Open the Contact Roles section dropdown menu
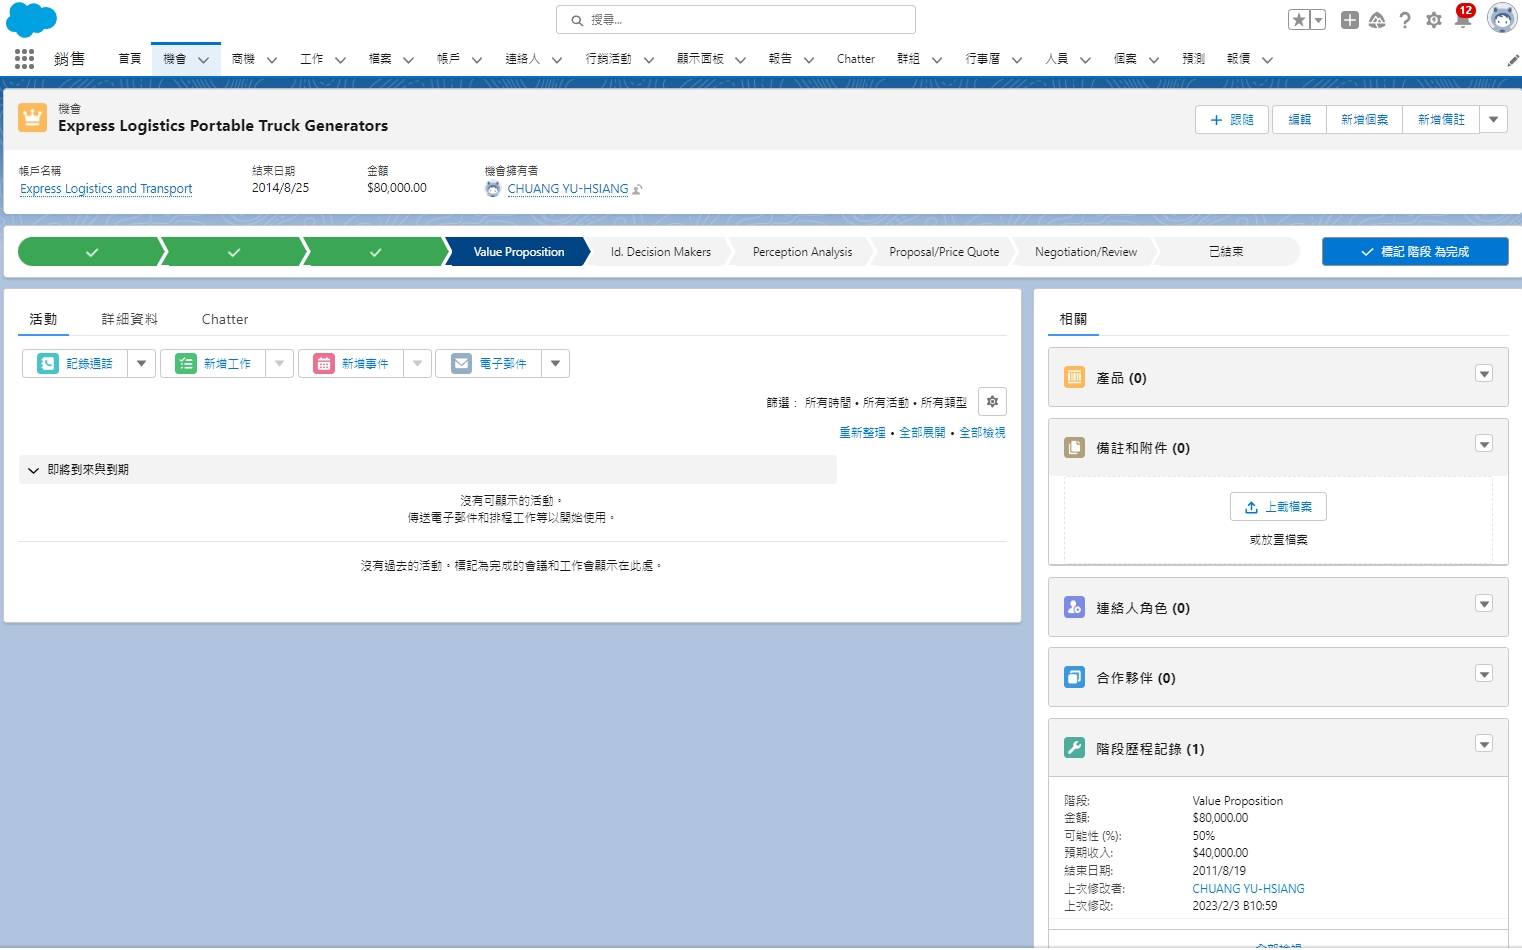The width and height of the screenshot is (1522, 950). click(x=1484, y=604)
